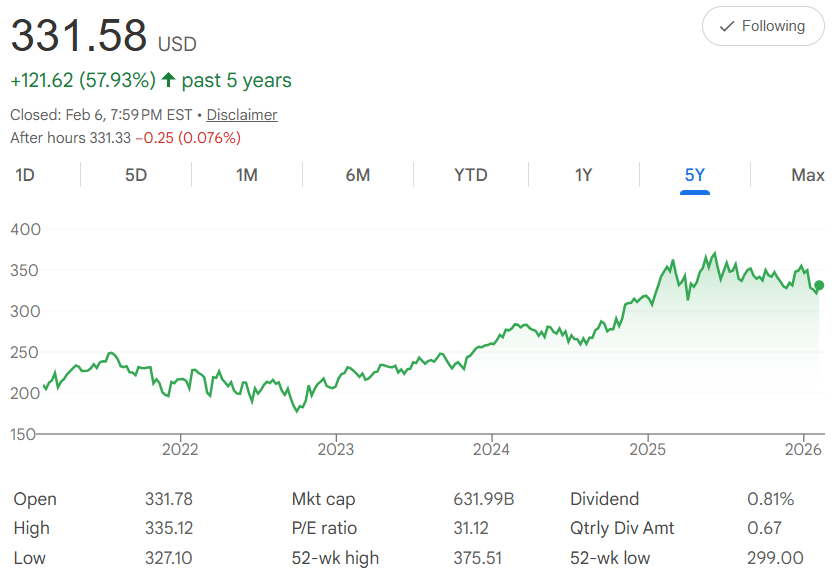Show the 1M price chart
The width and height of the screenshot is (839, 576).
coord(247,175)
